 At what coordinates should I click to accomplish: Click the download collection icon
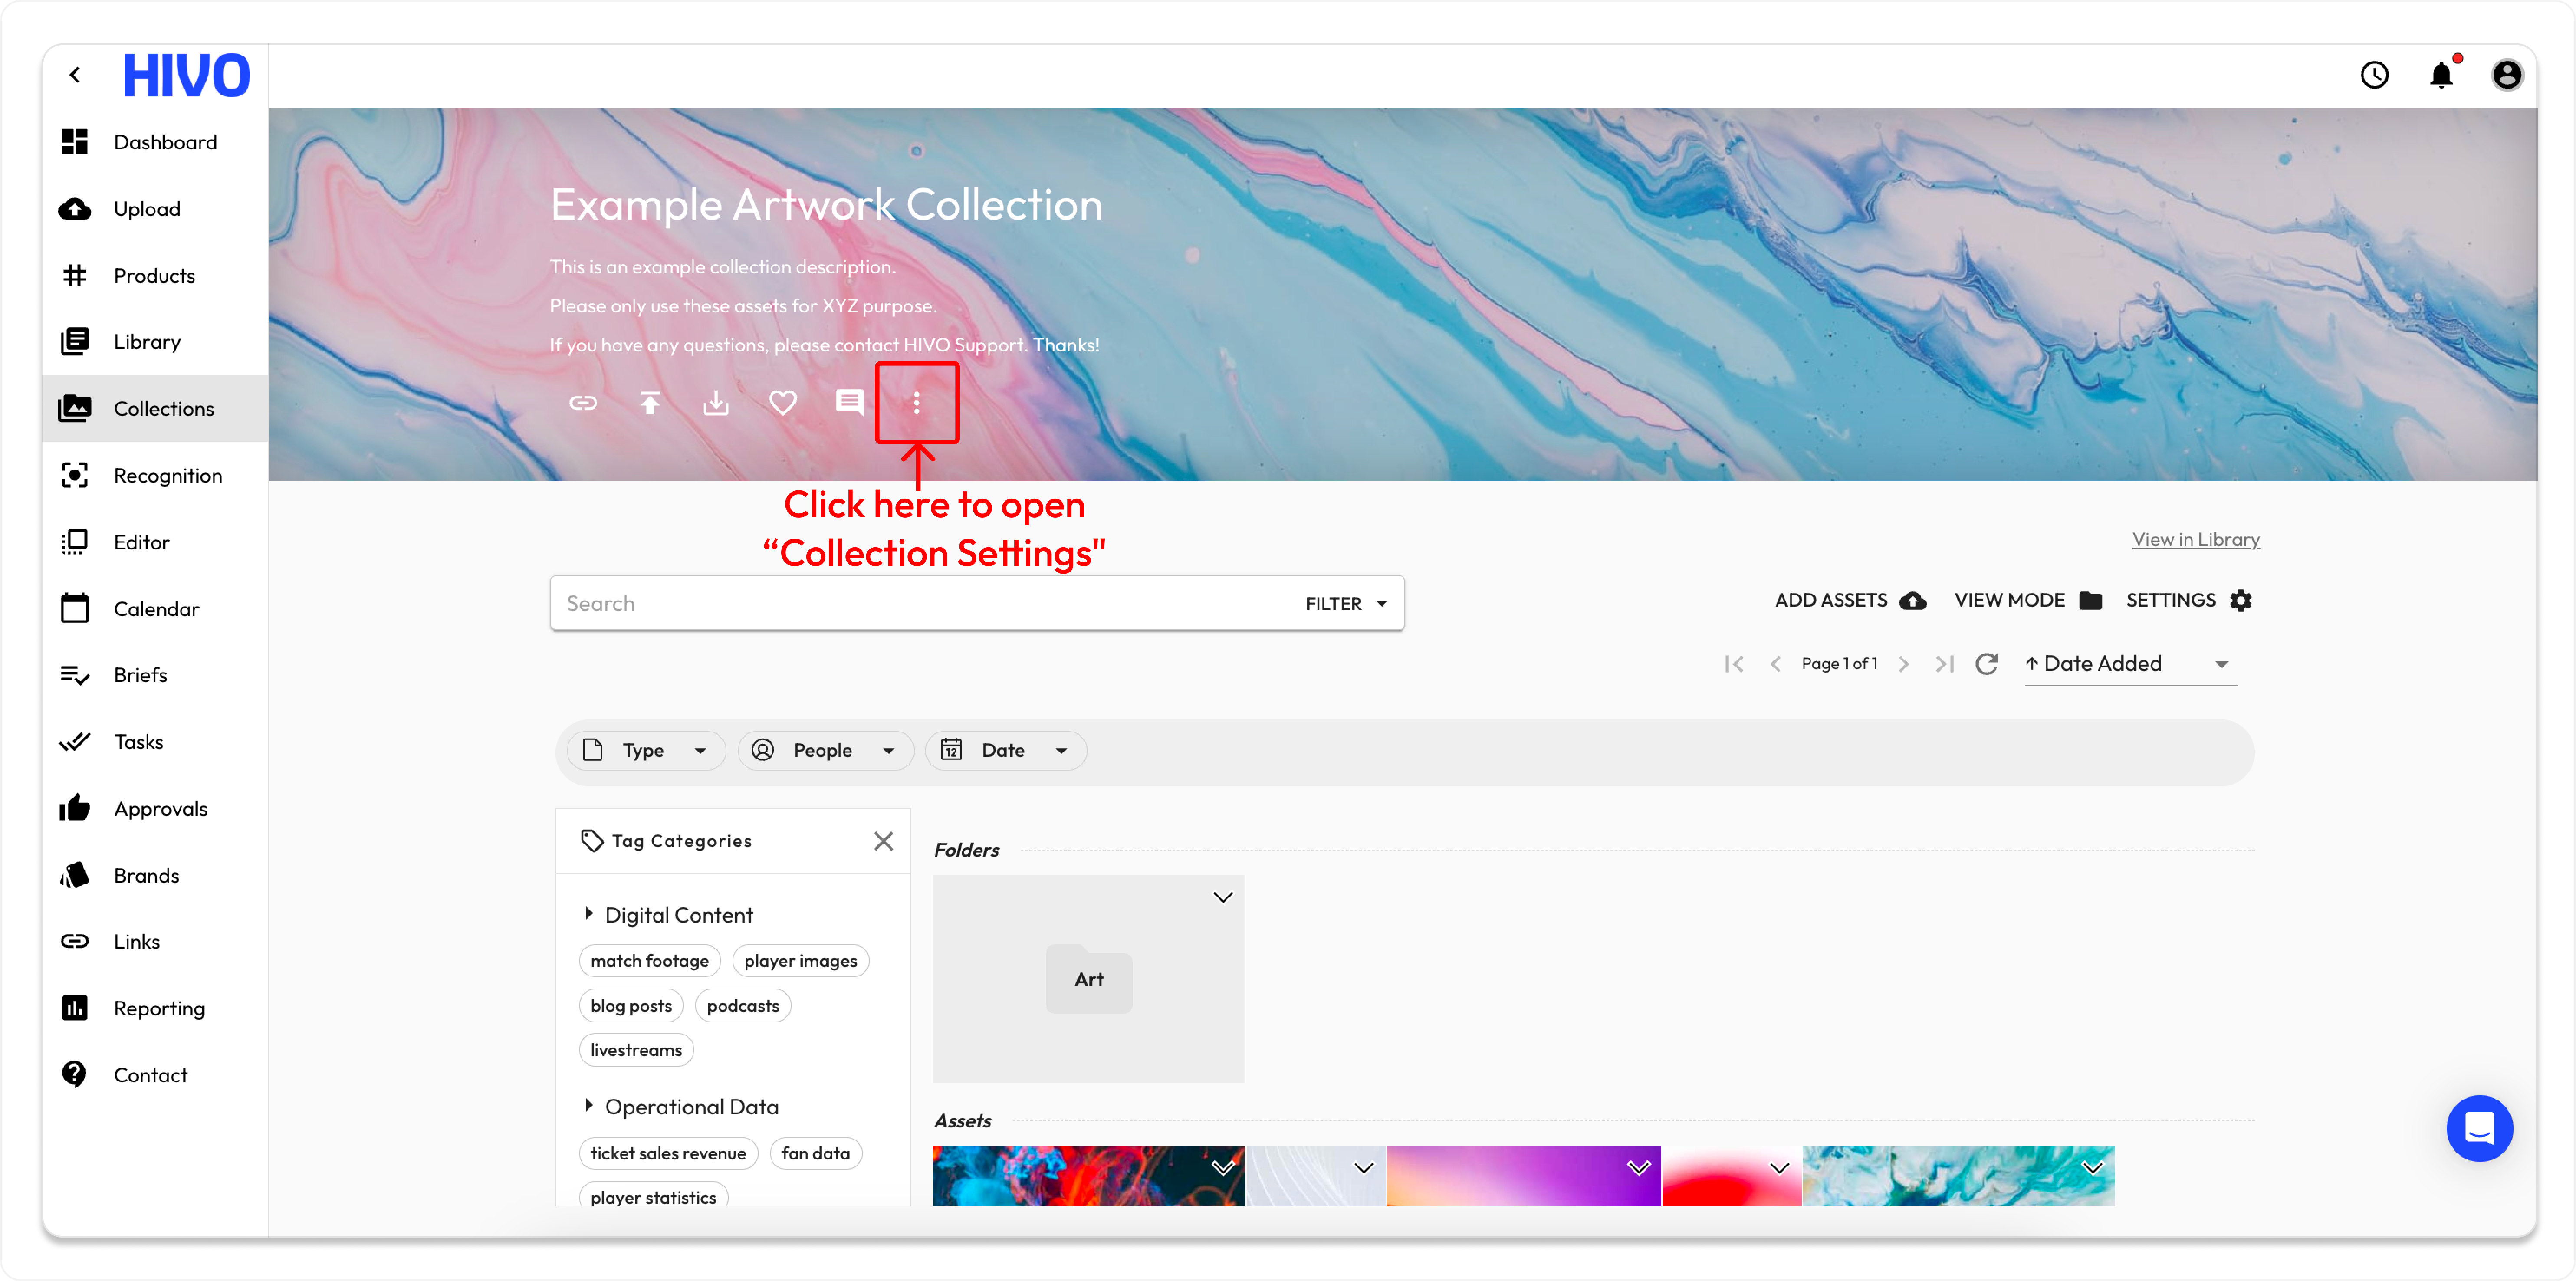(716, 403)
